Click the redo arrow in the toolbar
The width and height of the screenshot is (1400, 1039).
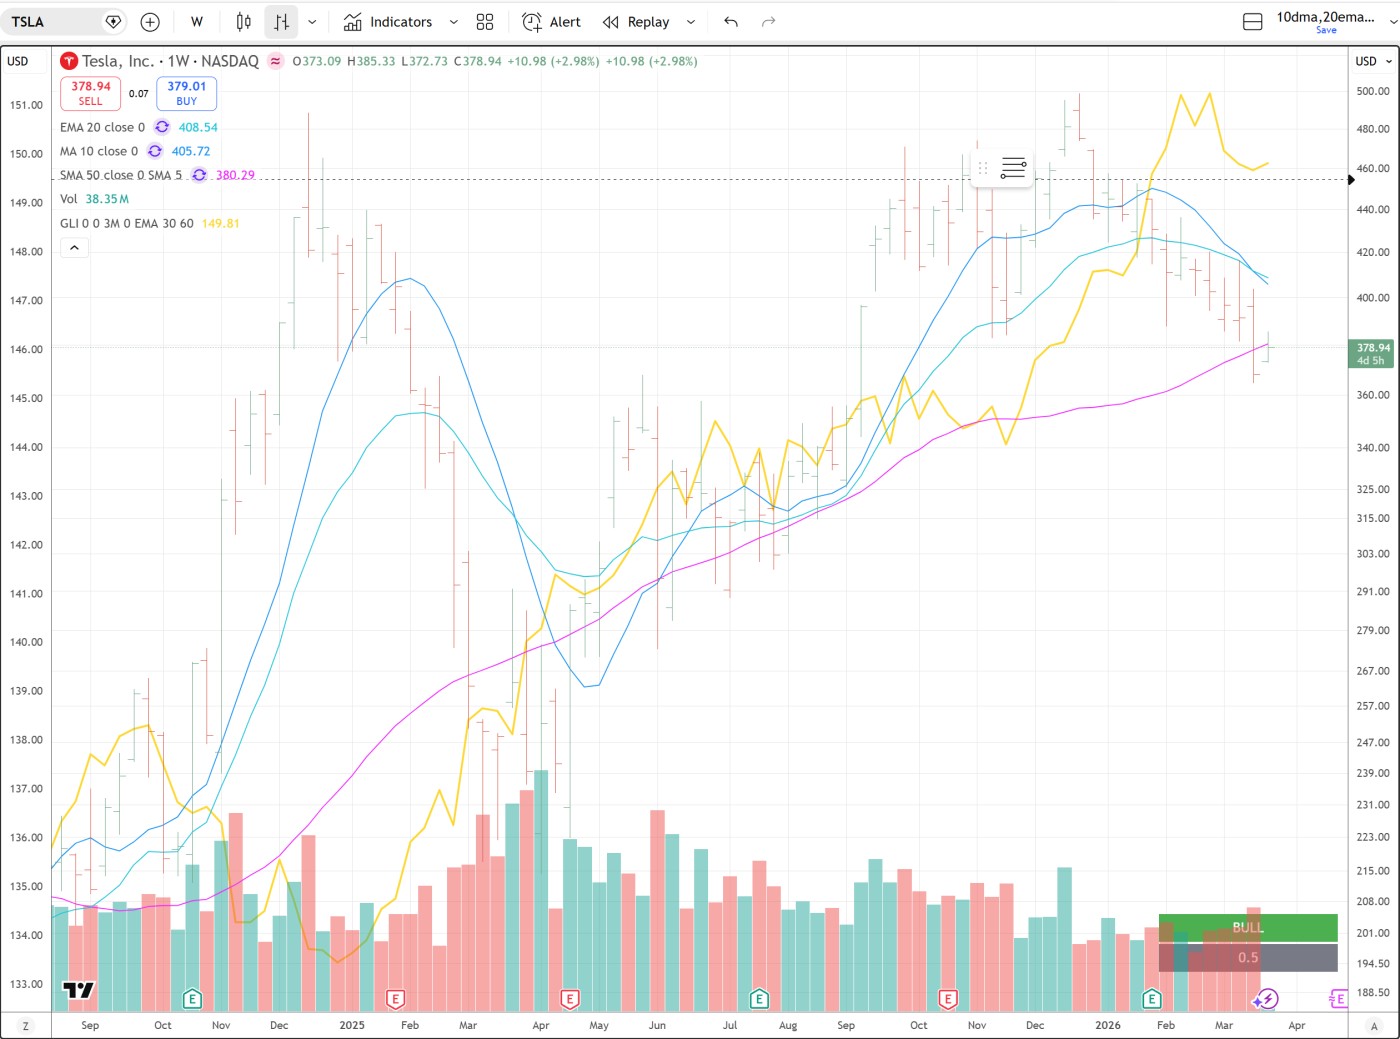tap(768, 22)
